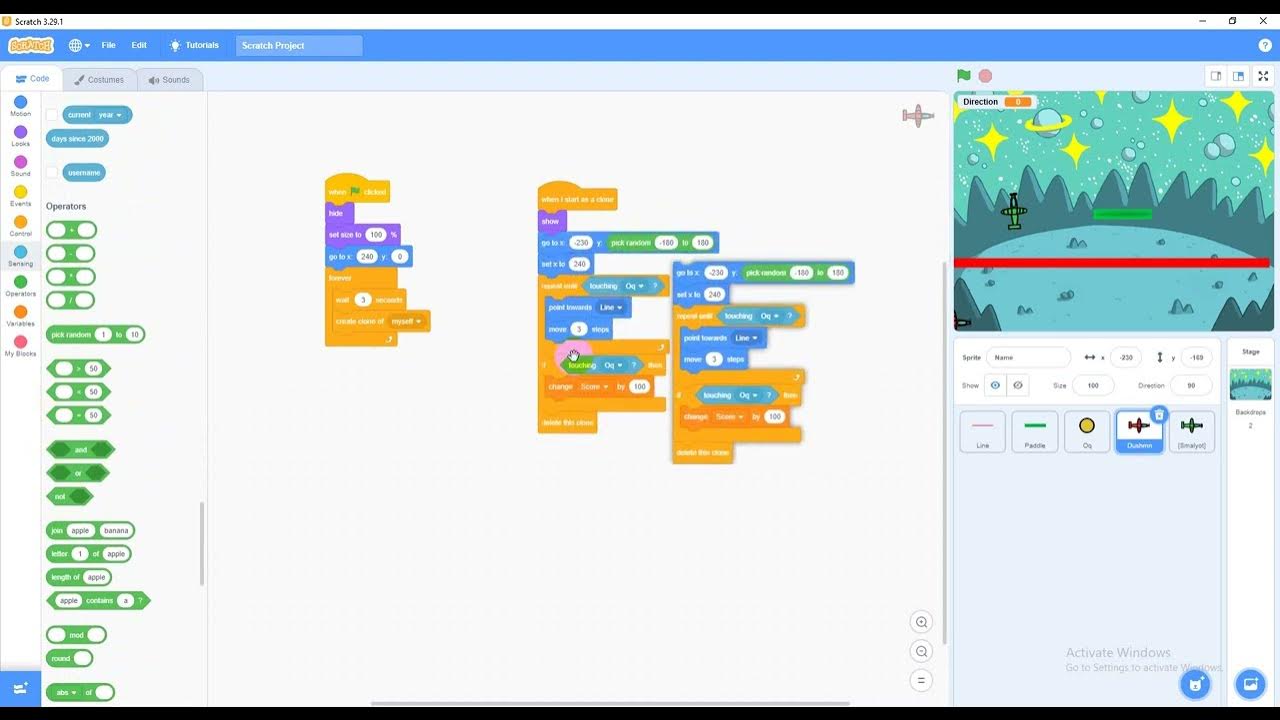Open the Looks block category

coord(20,136)
